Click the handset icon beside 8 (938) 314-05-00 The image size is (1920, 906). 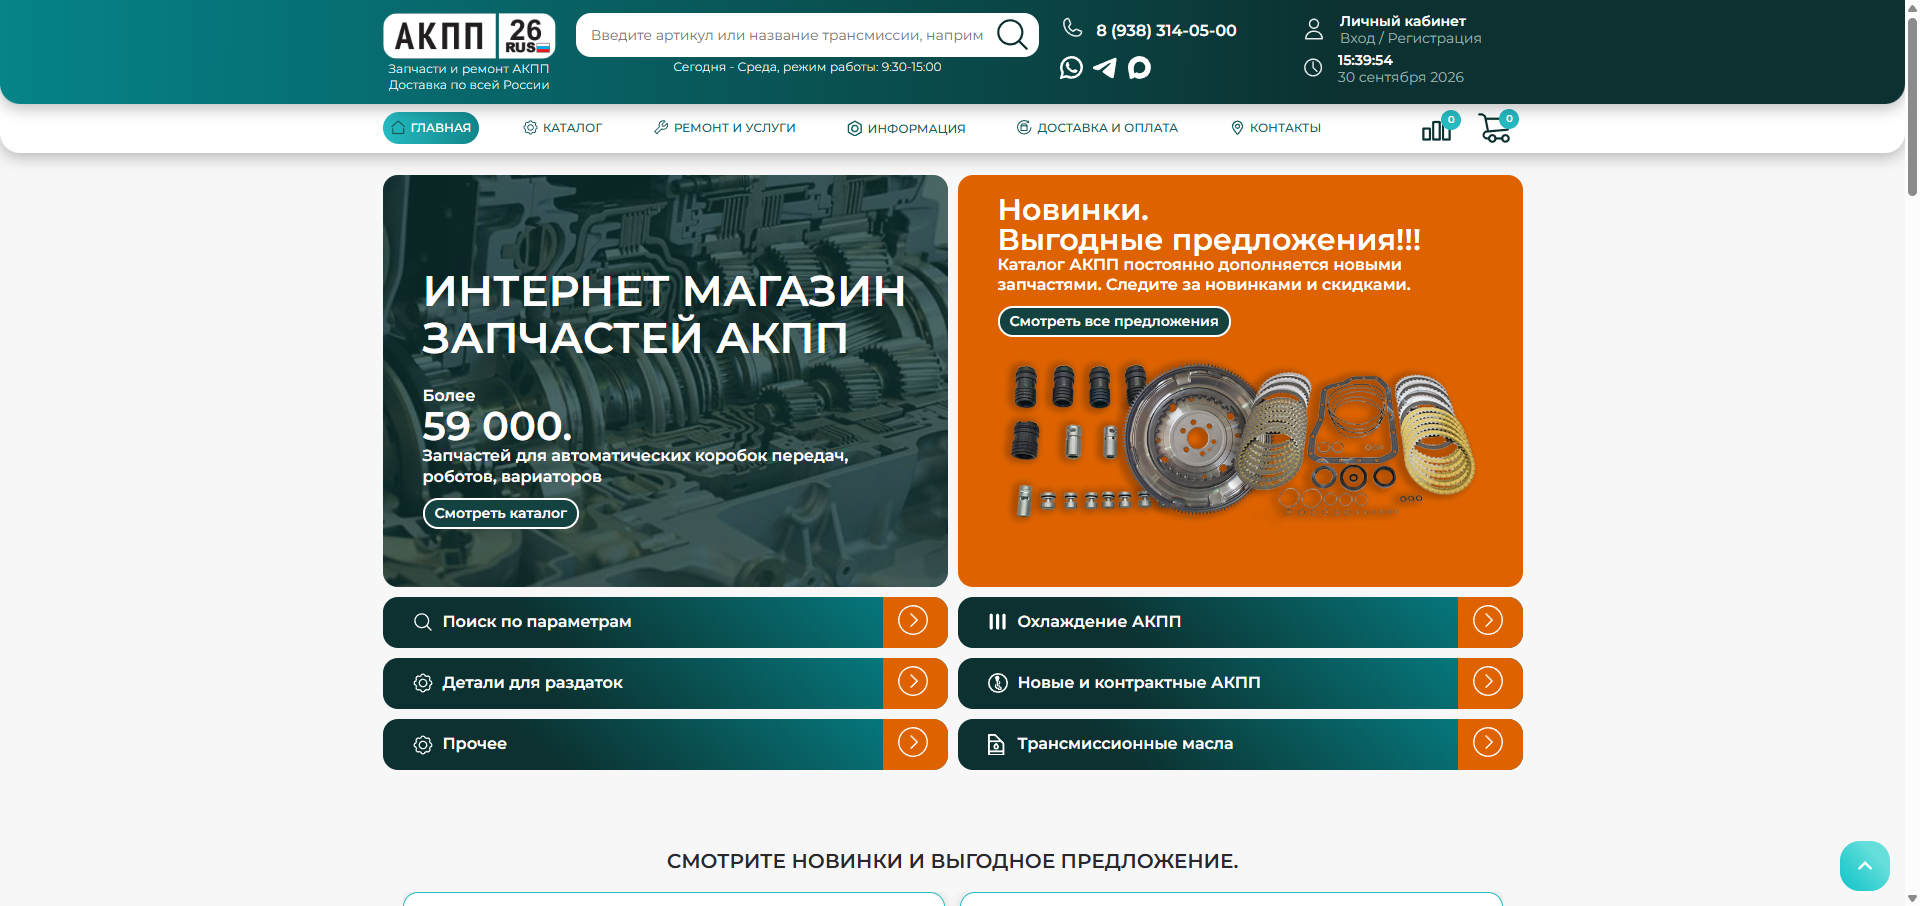(1072, 28)
